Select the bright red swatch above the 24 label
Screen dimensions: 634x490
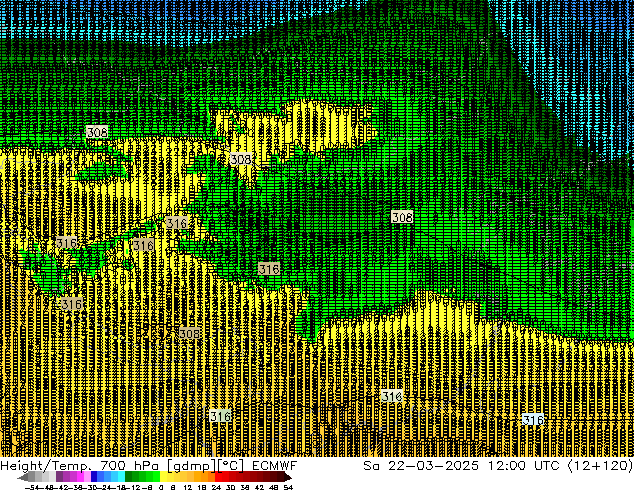(218, 477)
